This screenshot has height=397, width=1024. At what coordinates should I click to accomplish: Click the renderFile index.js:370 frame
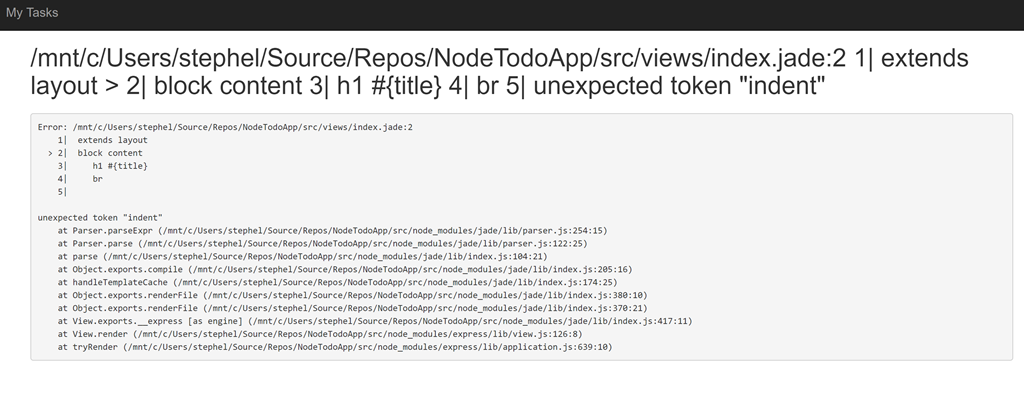353,308
